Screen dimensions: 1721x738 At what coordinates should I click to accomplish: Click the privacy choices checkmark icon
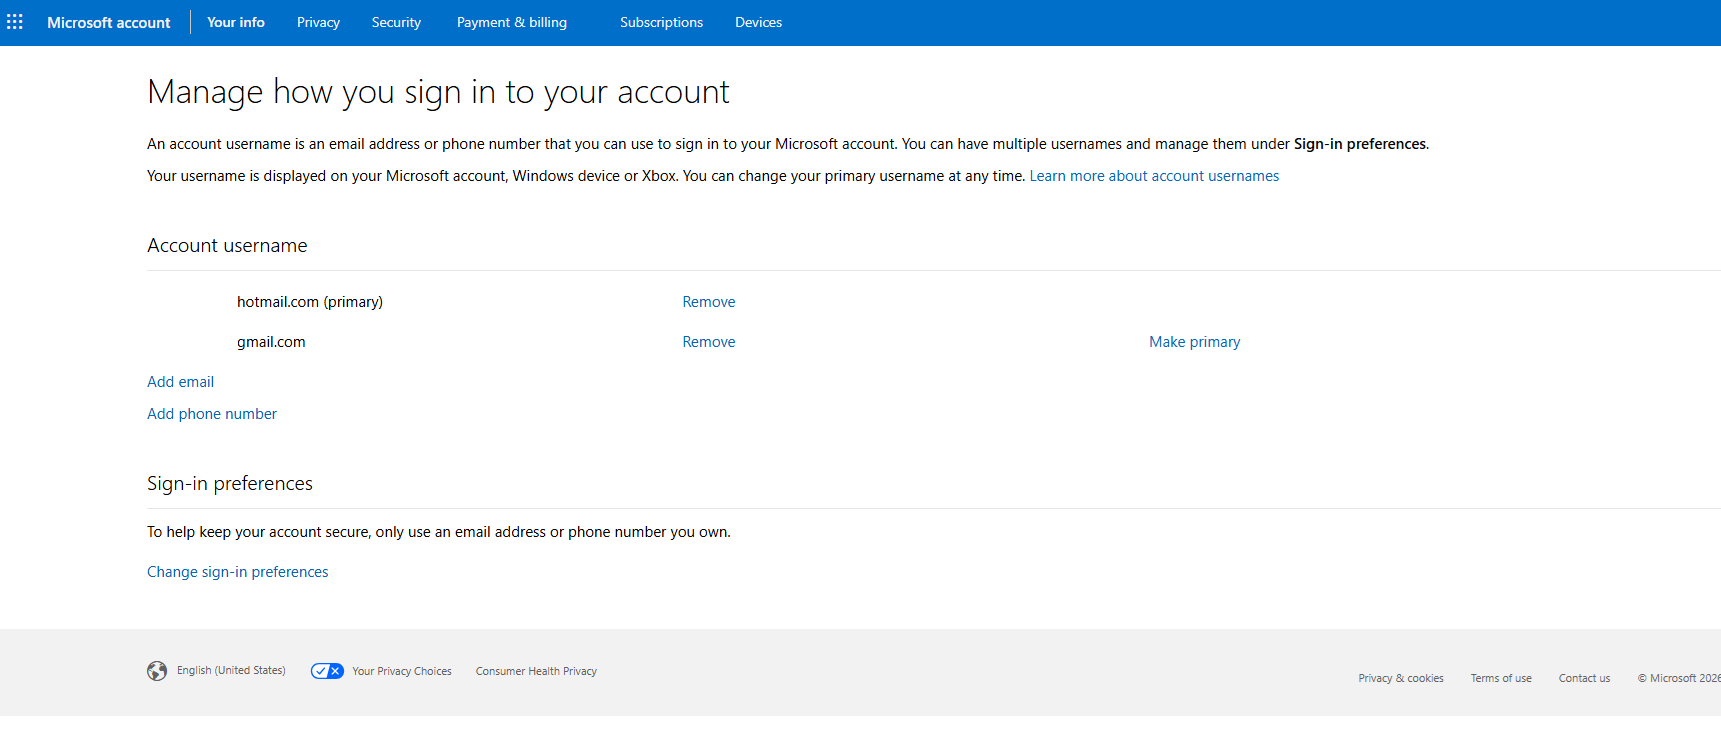327,671
